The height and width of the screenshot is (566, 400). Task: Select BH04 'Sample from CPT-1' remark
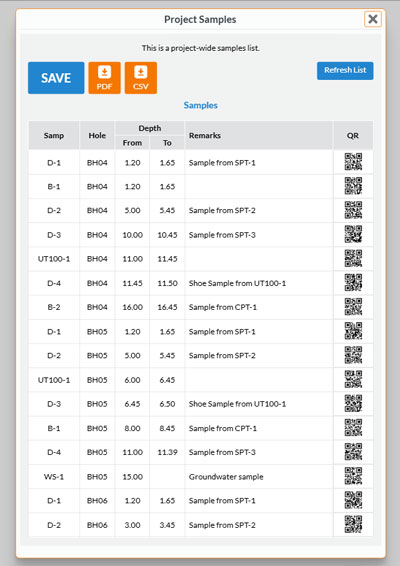(223, 307)
